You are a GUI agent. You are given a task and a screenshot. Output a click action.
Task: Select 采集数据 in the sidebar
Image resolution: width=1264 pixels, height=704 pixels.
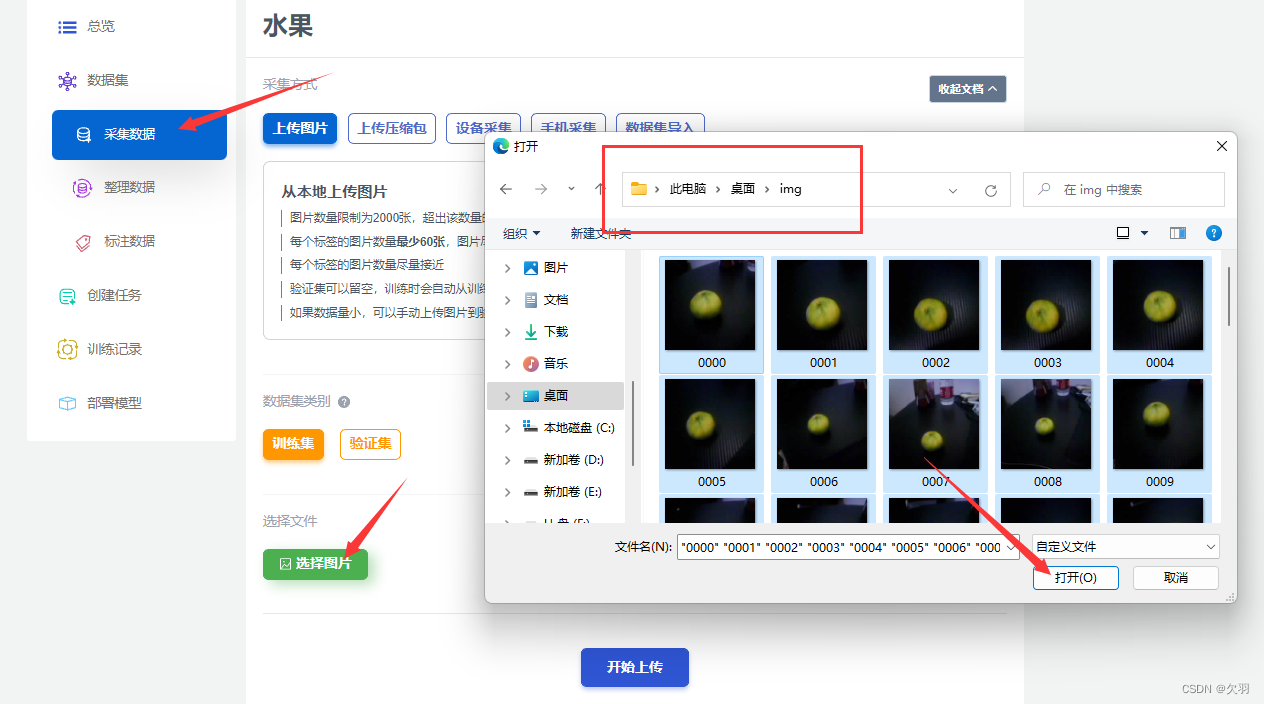point(139,134)
